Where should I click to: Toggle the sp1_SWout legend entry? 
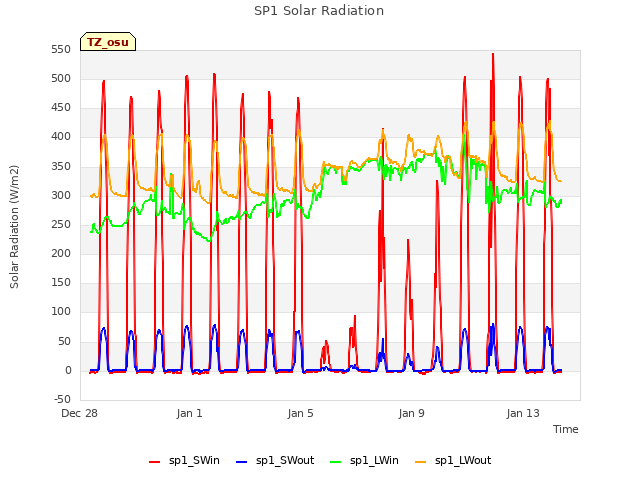(x=276, y=461)
